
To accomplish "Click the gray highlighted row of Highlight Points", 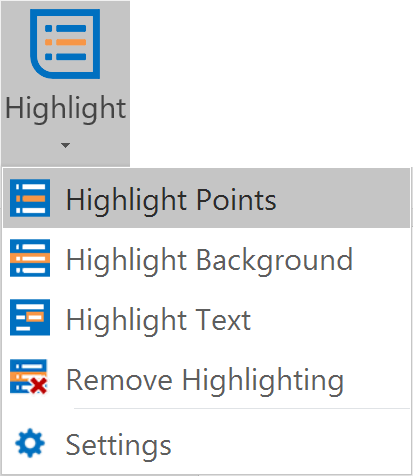I will [x=207, y=198].
